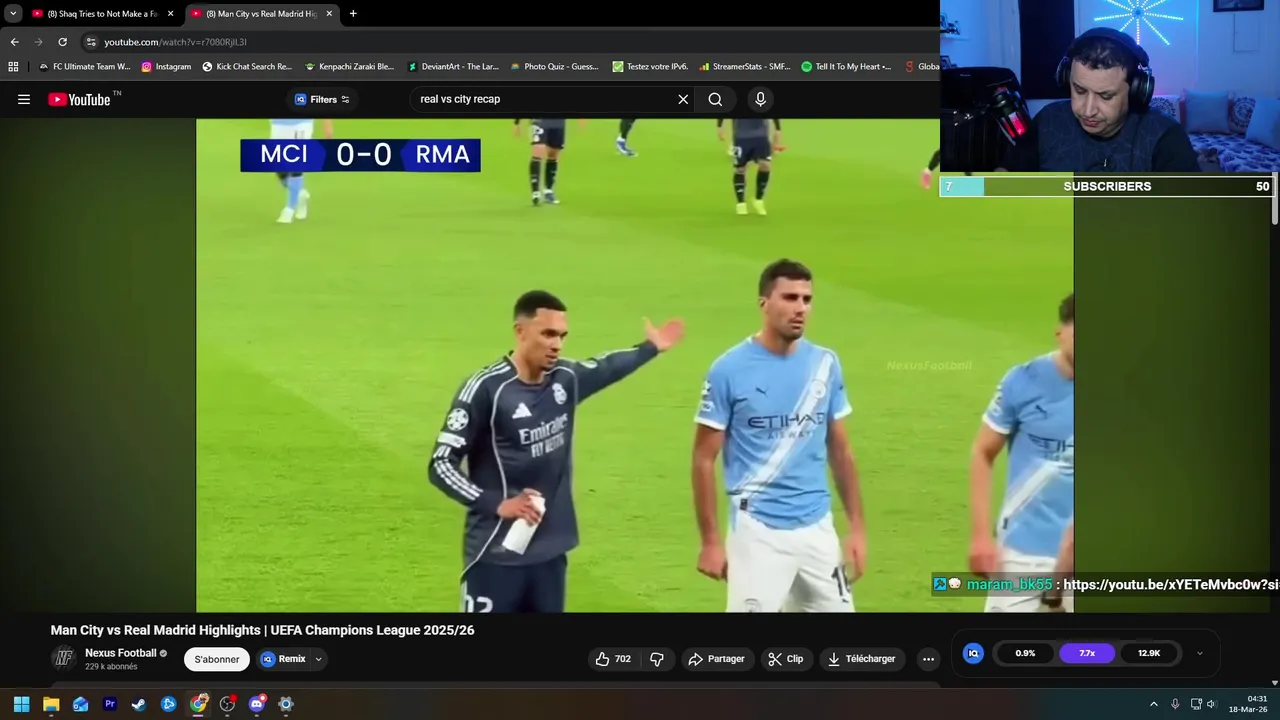Click the magnifier search button
The height and width of the screenshot is (720, 1280).
click(715, 99)
